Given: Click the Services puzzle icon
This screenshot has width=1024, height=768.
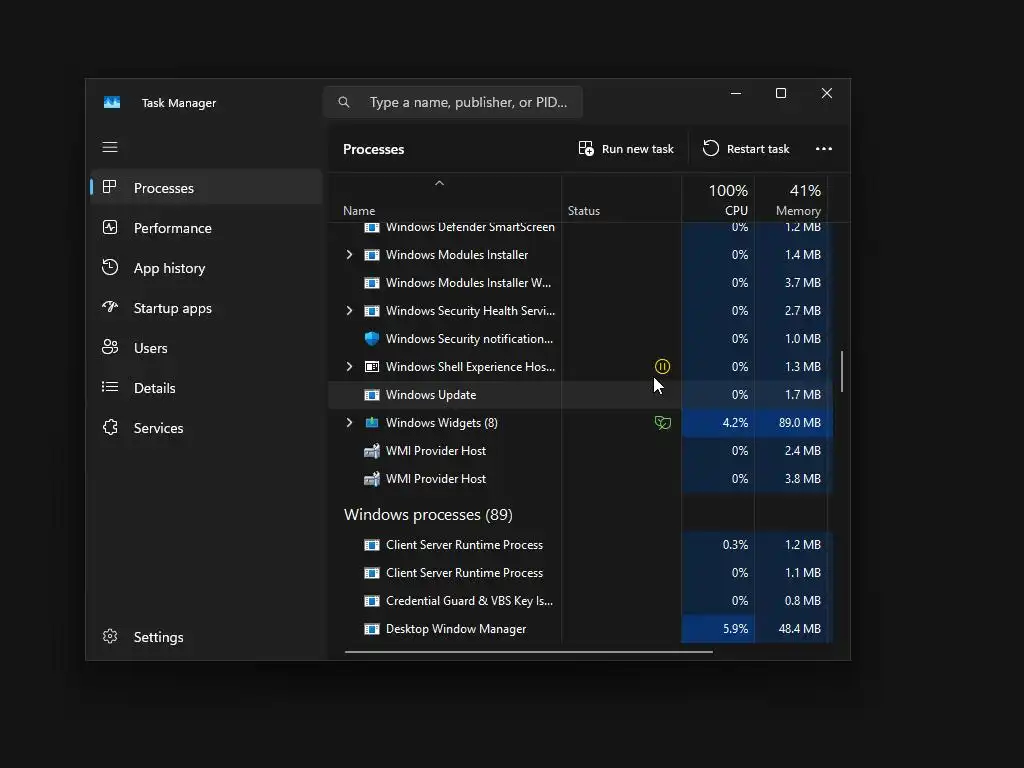Looking at the screenshot, I should [x=110, y=427].
